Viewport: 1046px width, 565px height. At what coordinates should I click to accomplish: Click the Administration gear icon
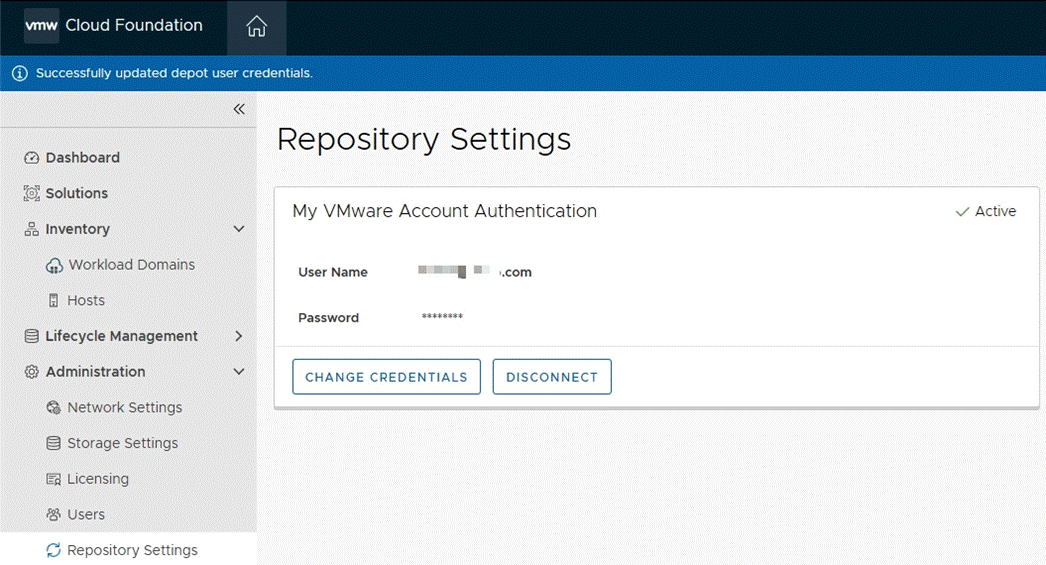(x=31, y=372)
